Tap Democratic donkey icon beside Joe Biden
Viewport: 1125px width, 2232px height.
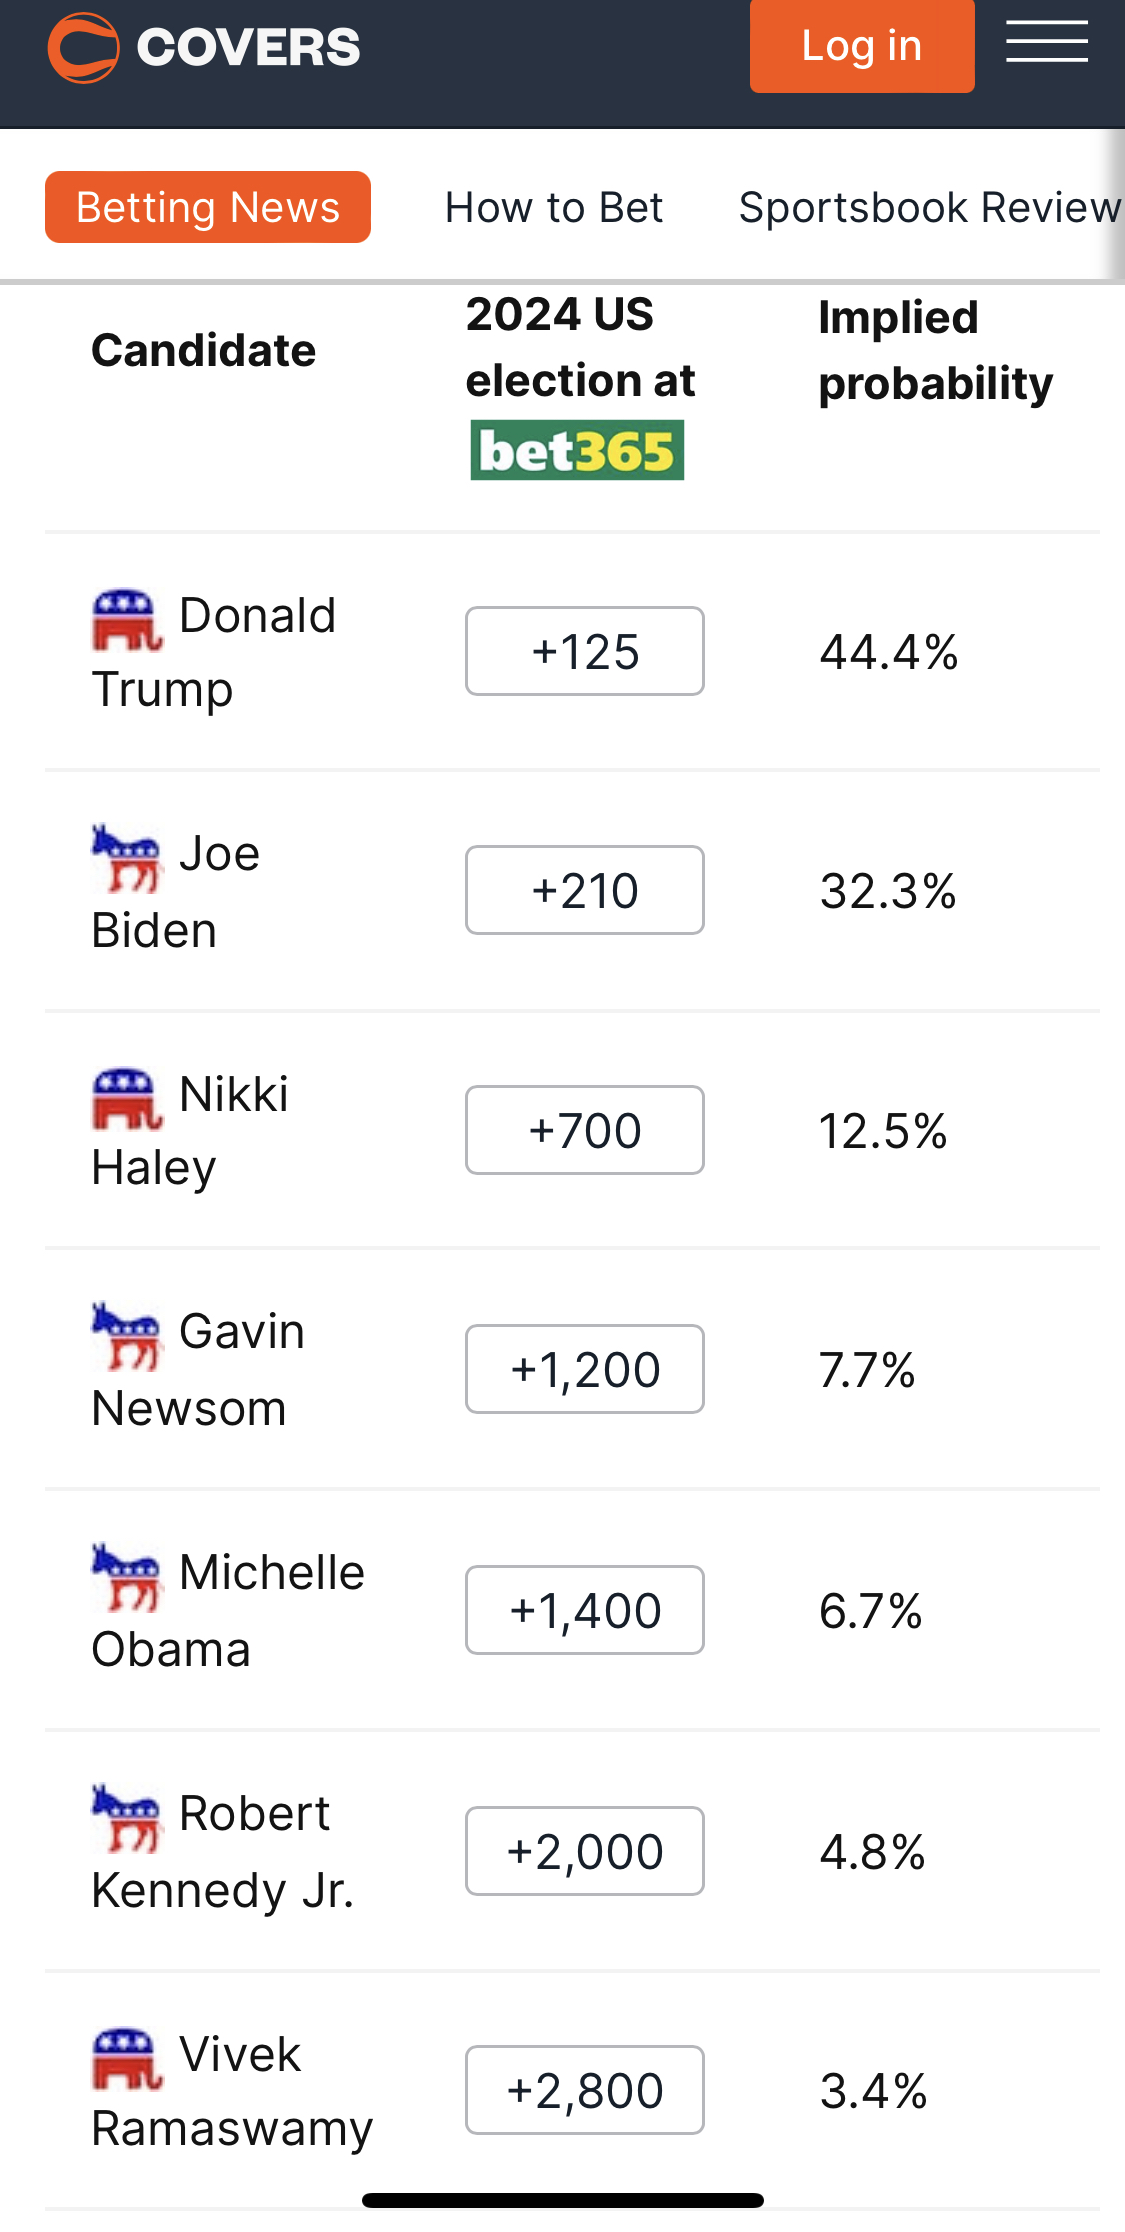tap(126, 857)
